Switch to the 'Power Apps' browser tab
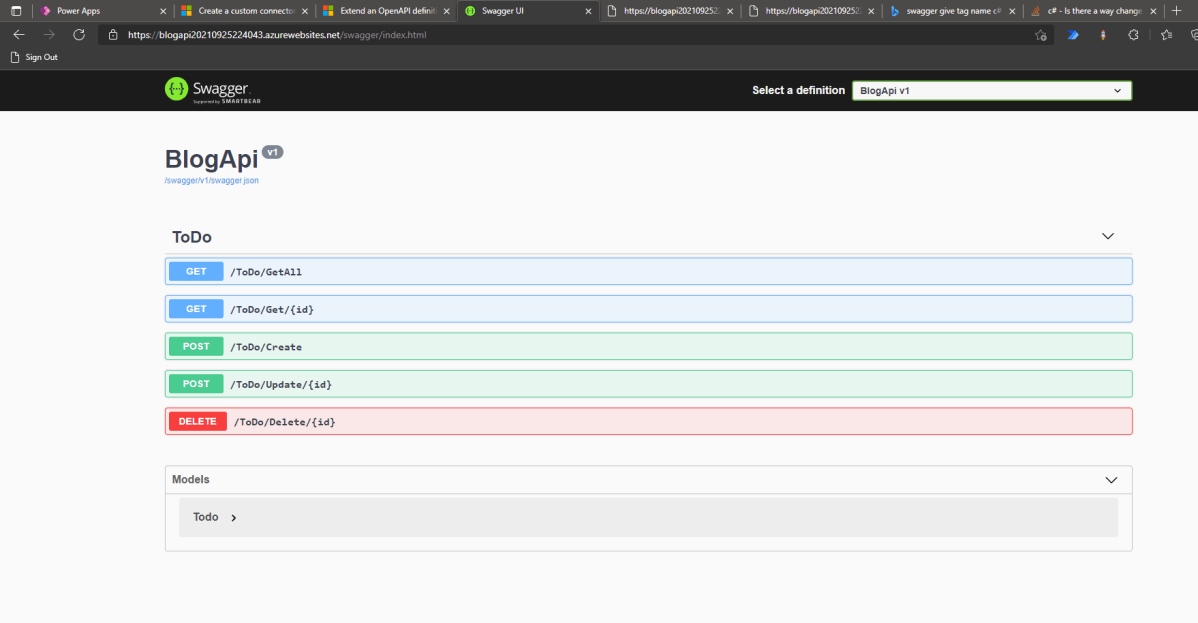 tap(80, 13)
